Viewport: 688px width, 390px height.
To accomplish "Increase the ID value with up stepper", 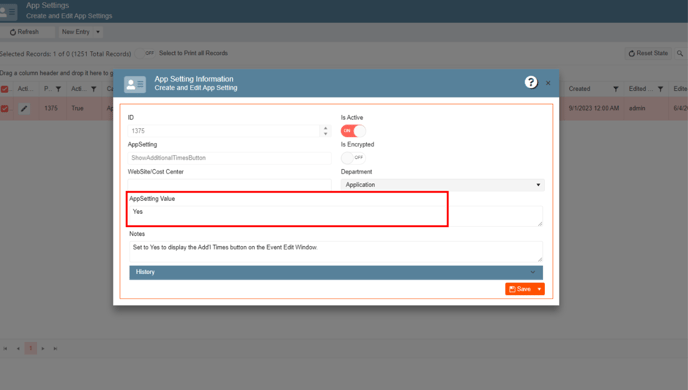I will coord(326,128).
